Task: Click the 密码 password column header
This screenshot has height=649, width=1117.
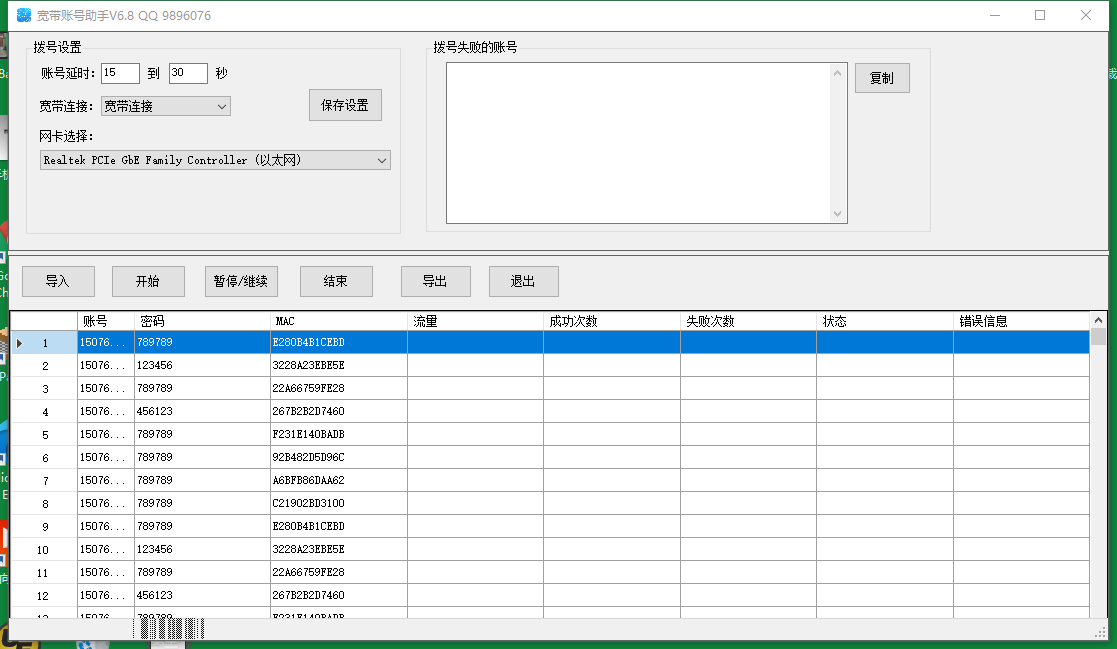Action: tap(202, 321)
